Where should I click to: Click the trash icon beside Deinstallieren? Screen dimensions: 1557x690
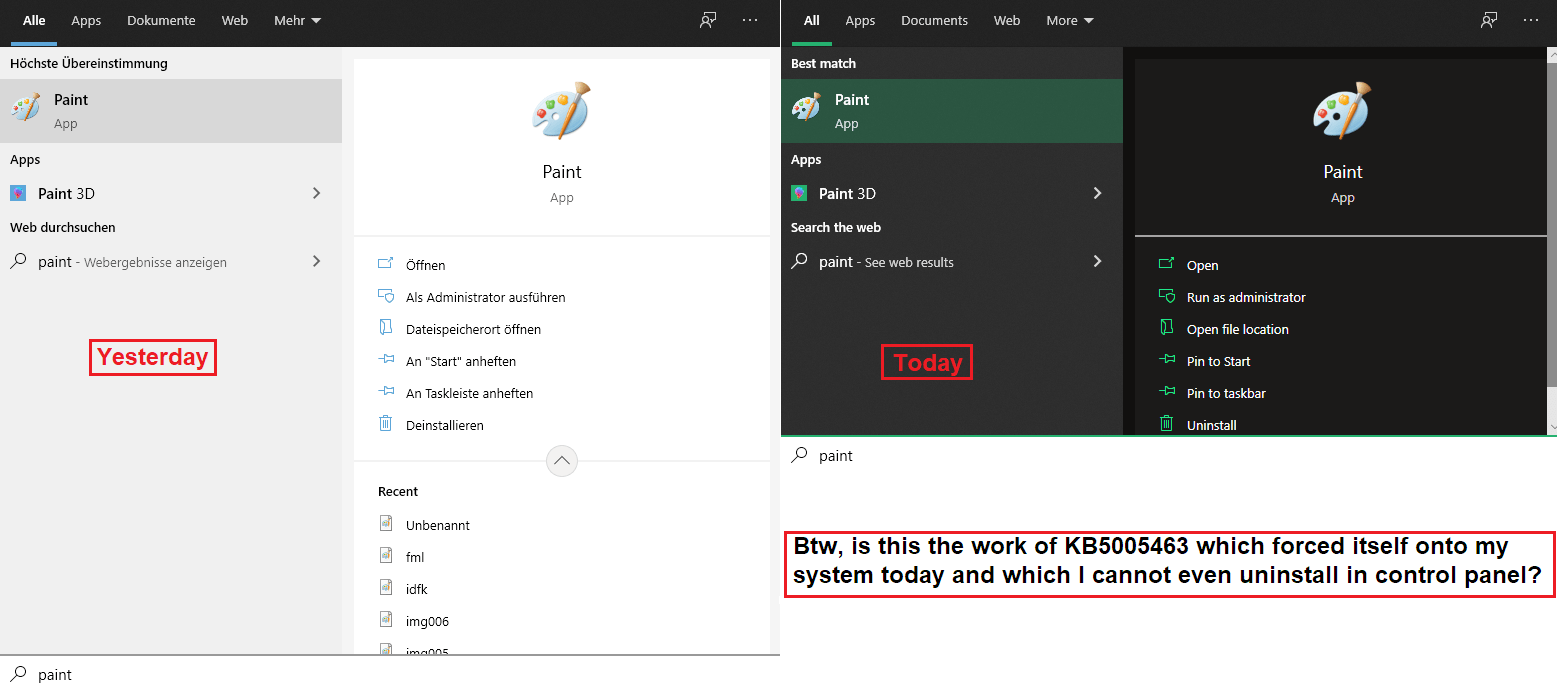(386, 424)
